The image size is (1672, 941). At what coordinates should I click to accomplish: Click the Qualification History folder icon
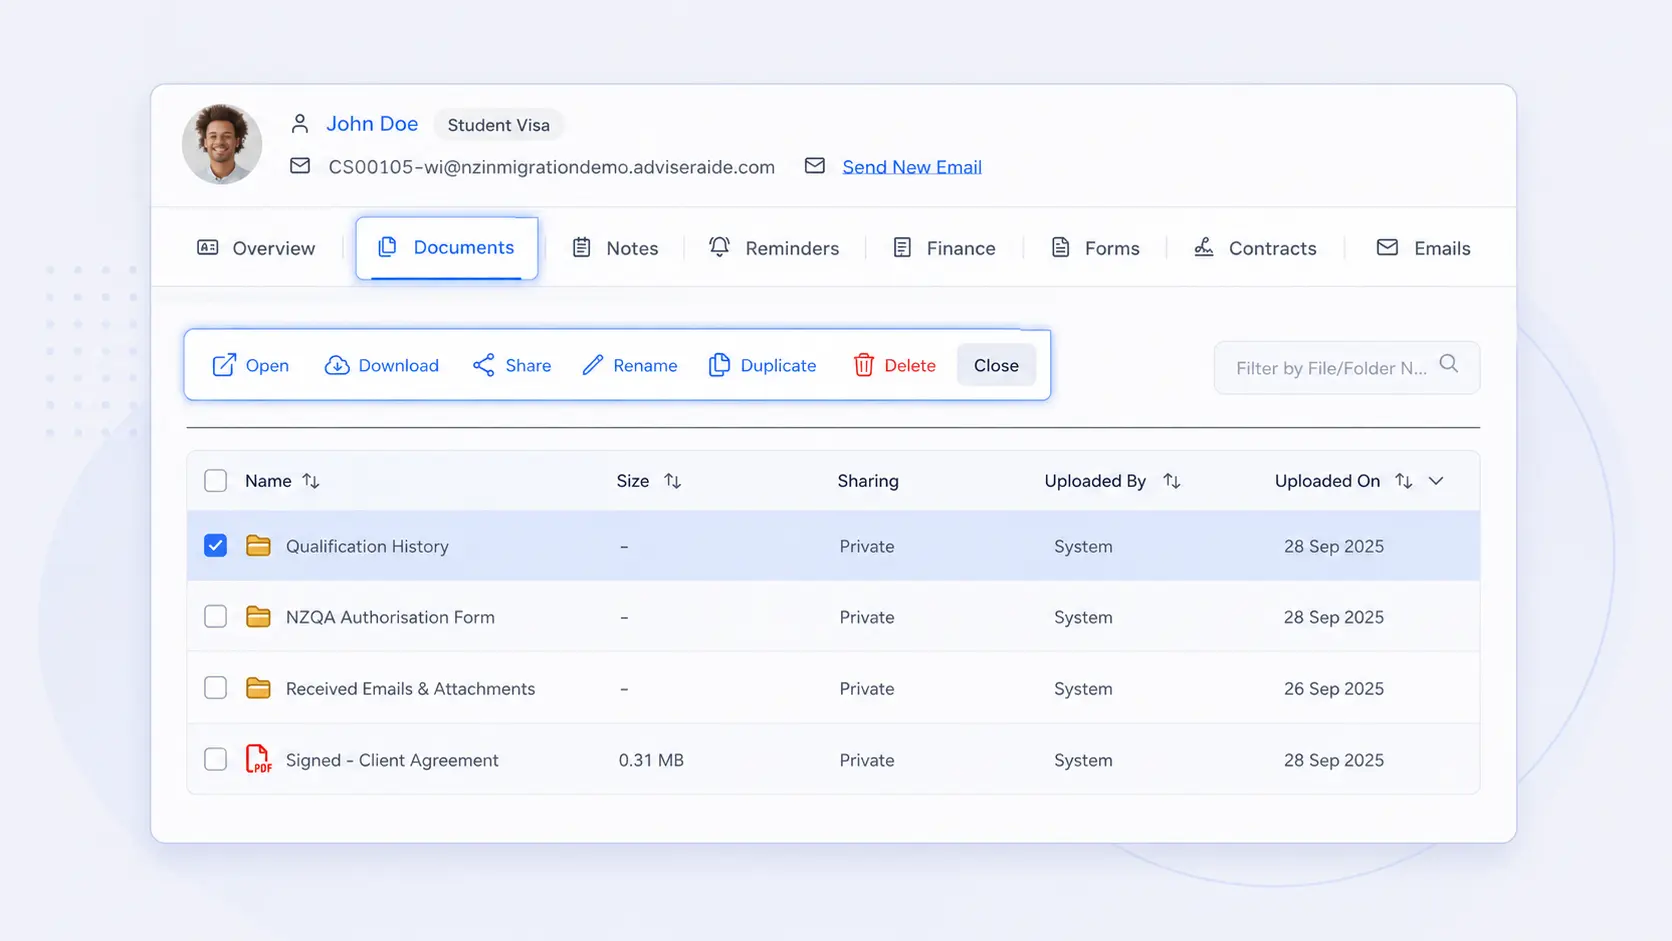coord(258,545)
